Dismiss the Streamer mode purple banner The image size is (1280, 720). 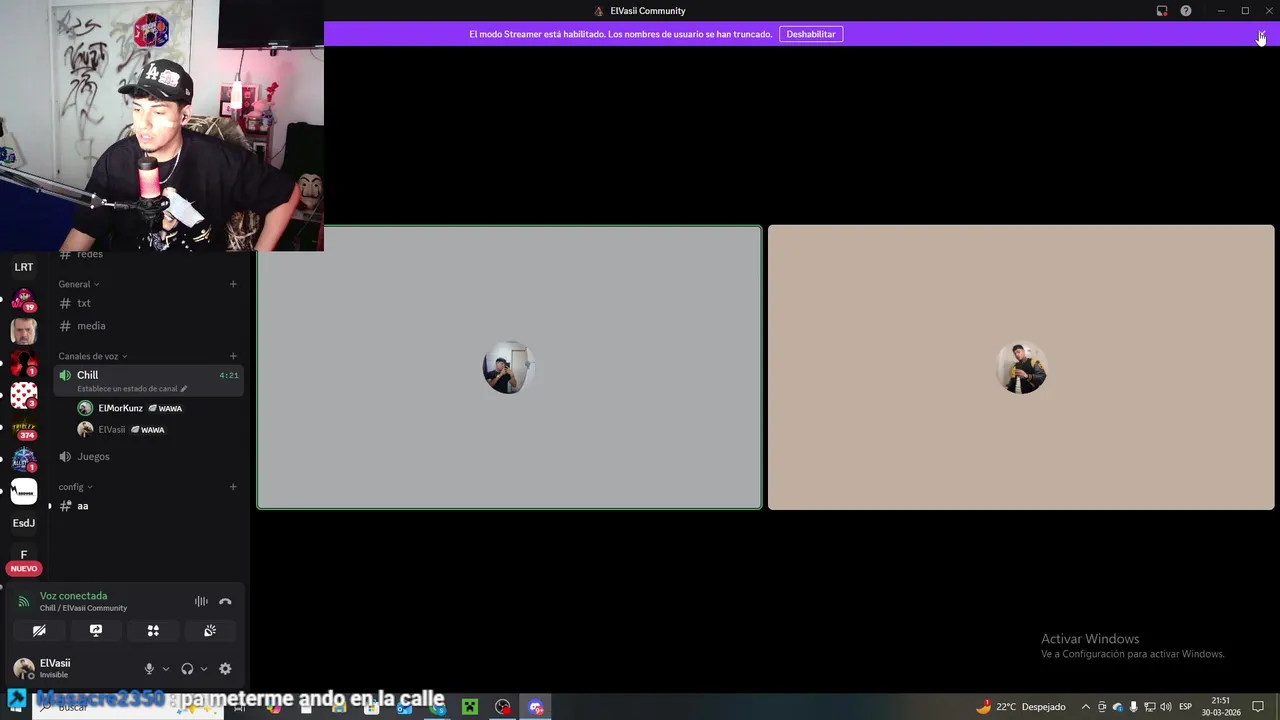click(x=1262, y=34)
